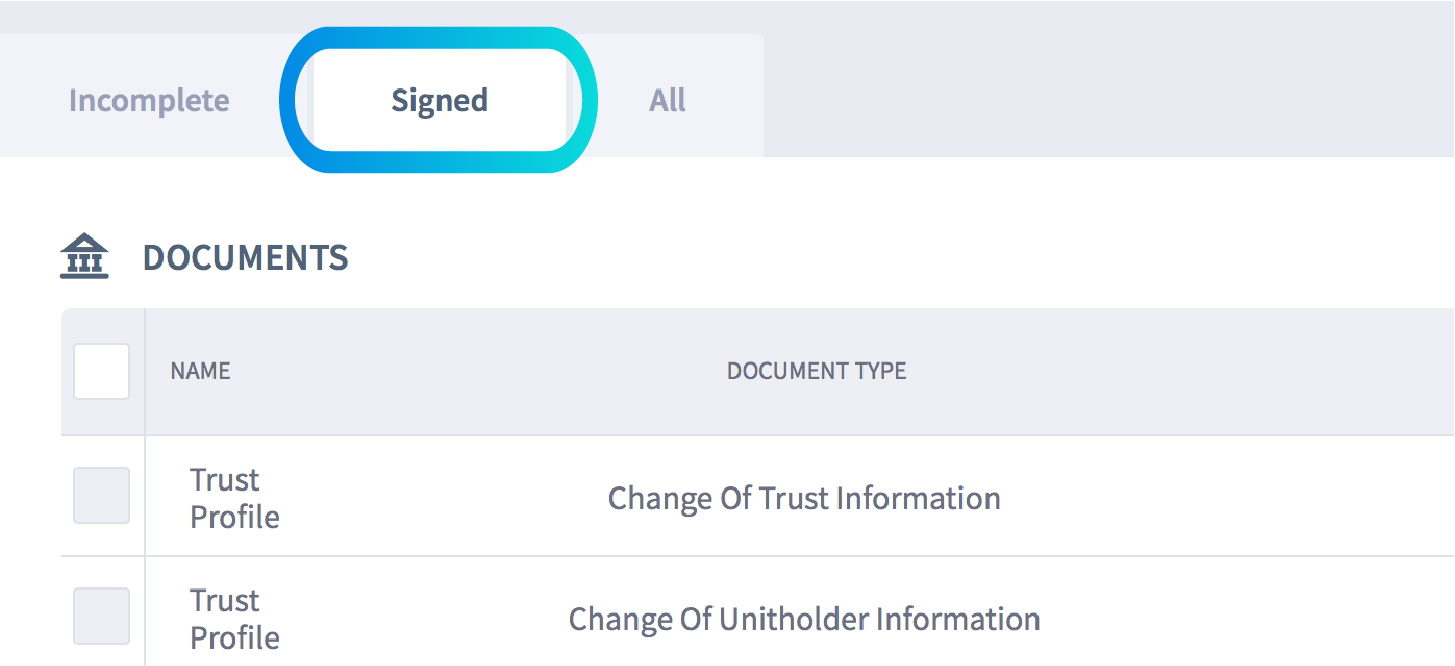The height and width of the screenshot is (666, 1455).
Task: Select the Change Of Unitholder Information document type
Action: [x=804, y=619]
